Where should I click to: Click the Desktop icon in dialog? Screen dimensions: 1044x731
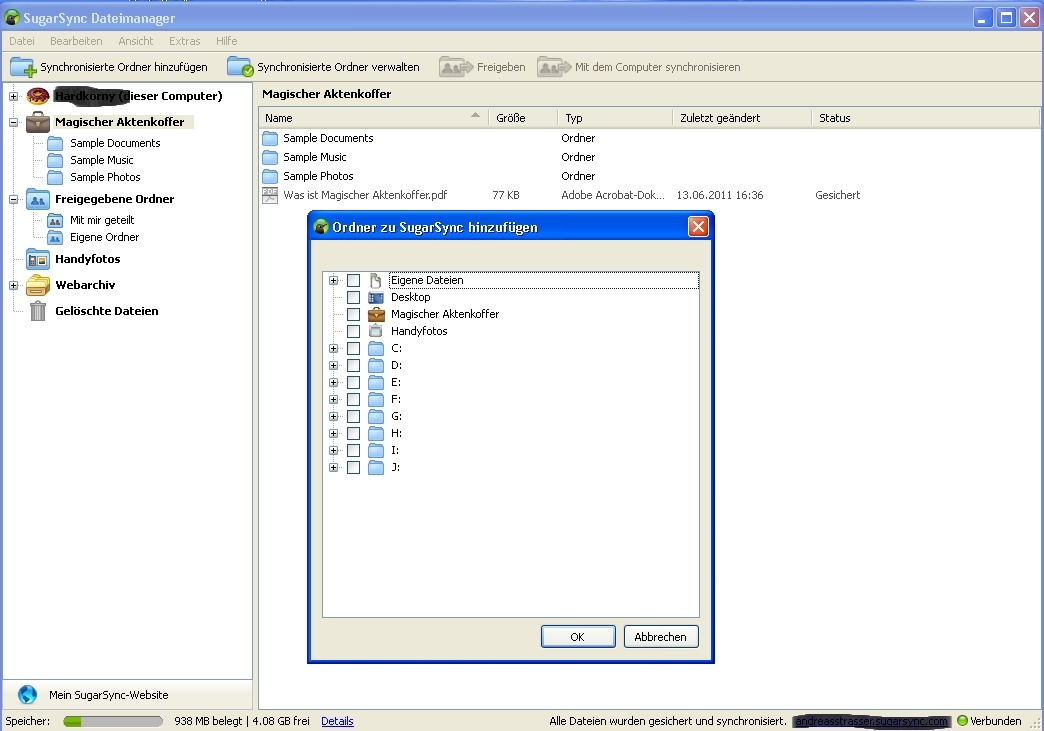[376, 298]
